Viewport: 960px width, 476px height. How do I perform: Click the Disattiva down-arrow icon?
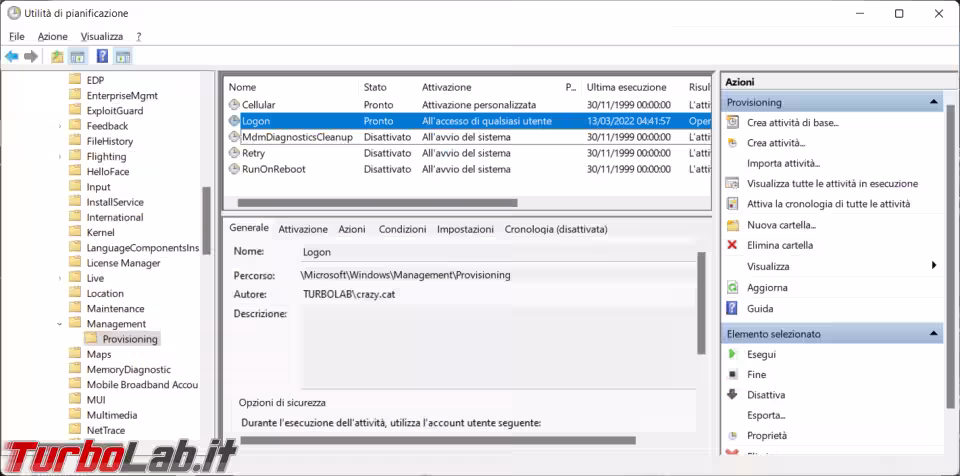pyautogui.click(x=732, y=395)
